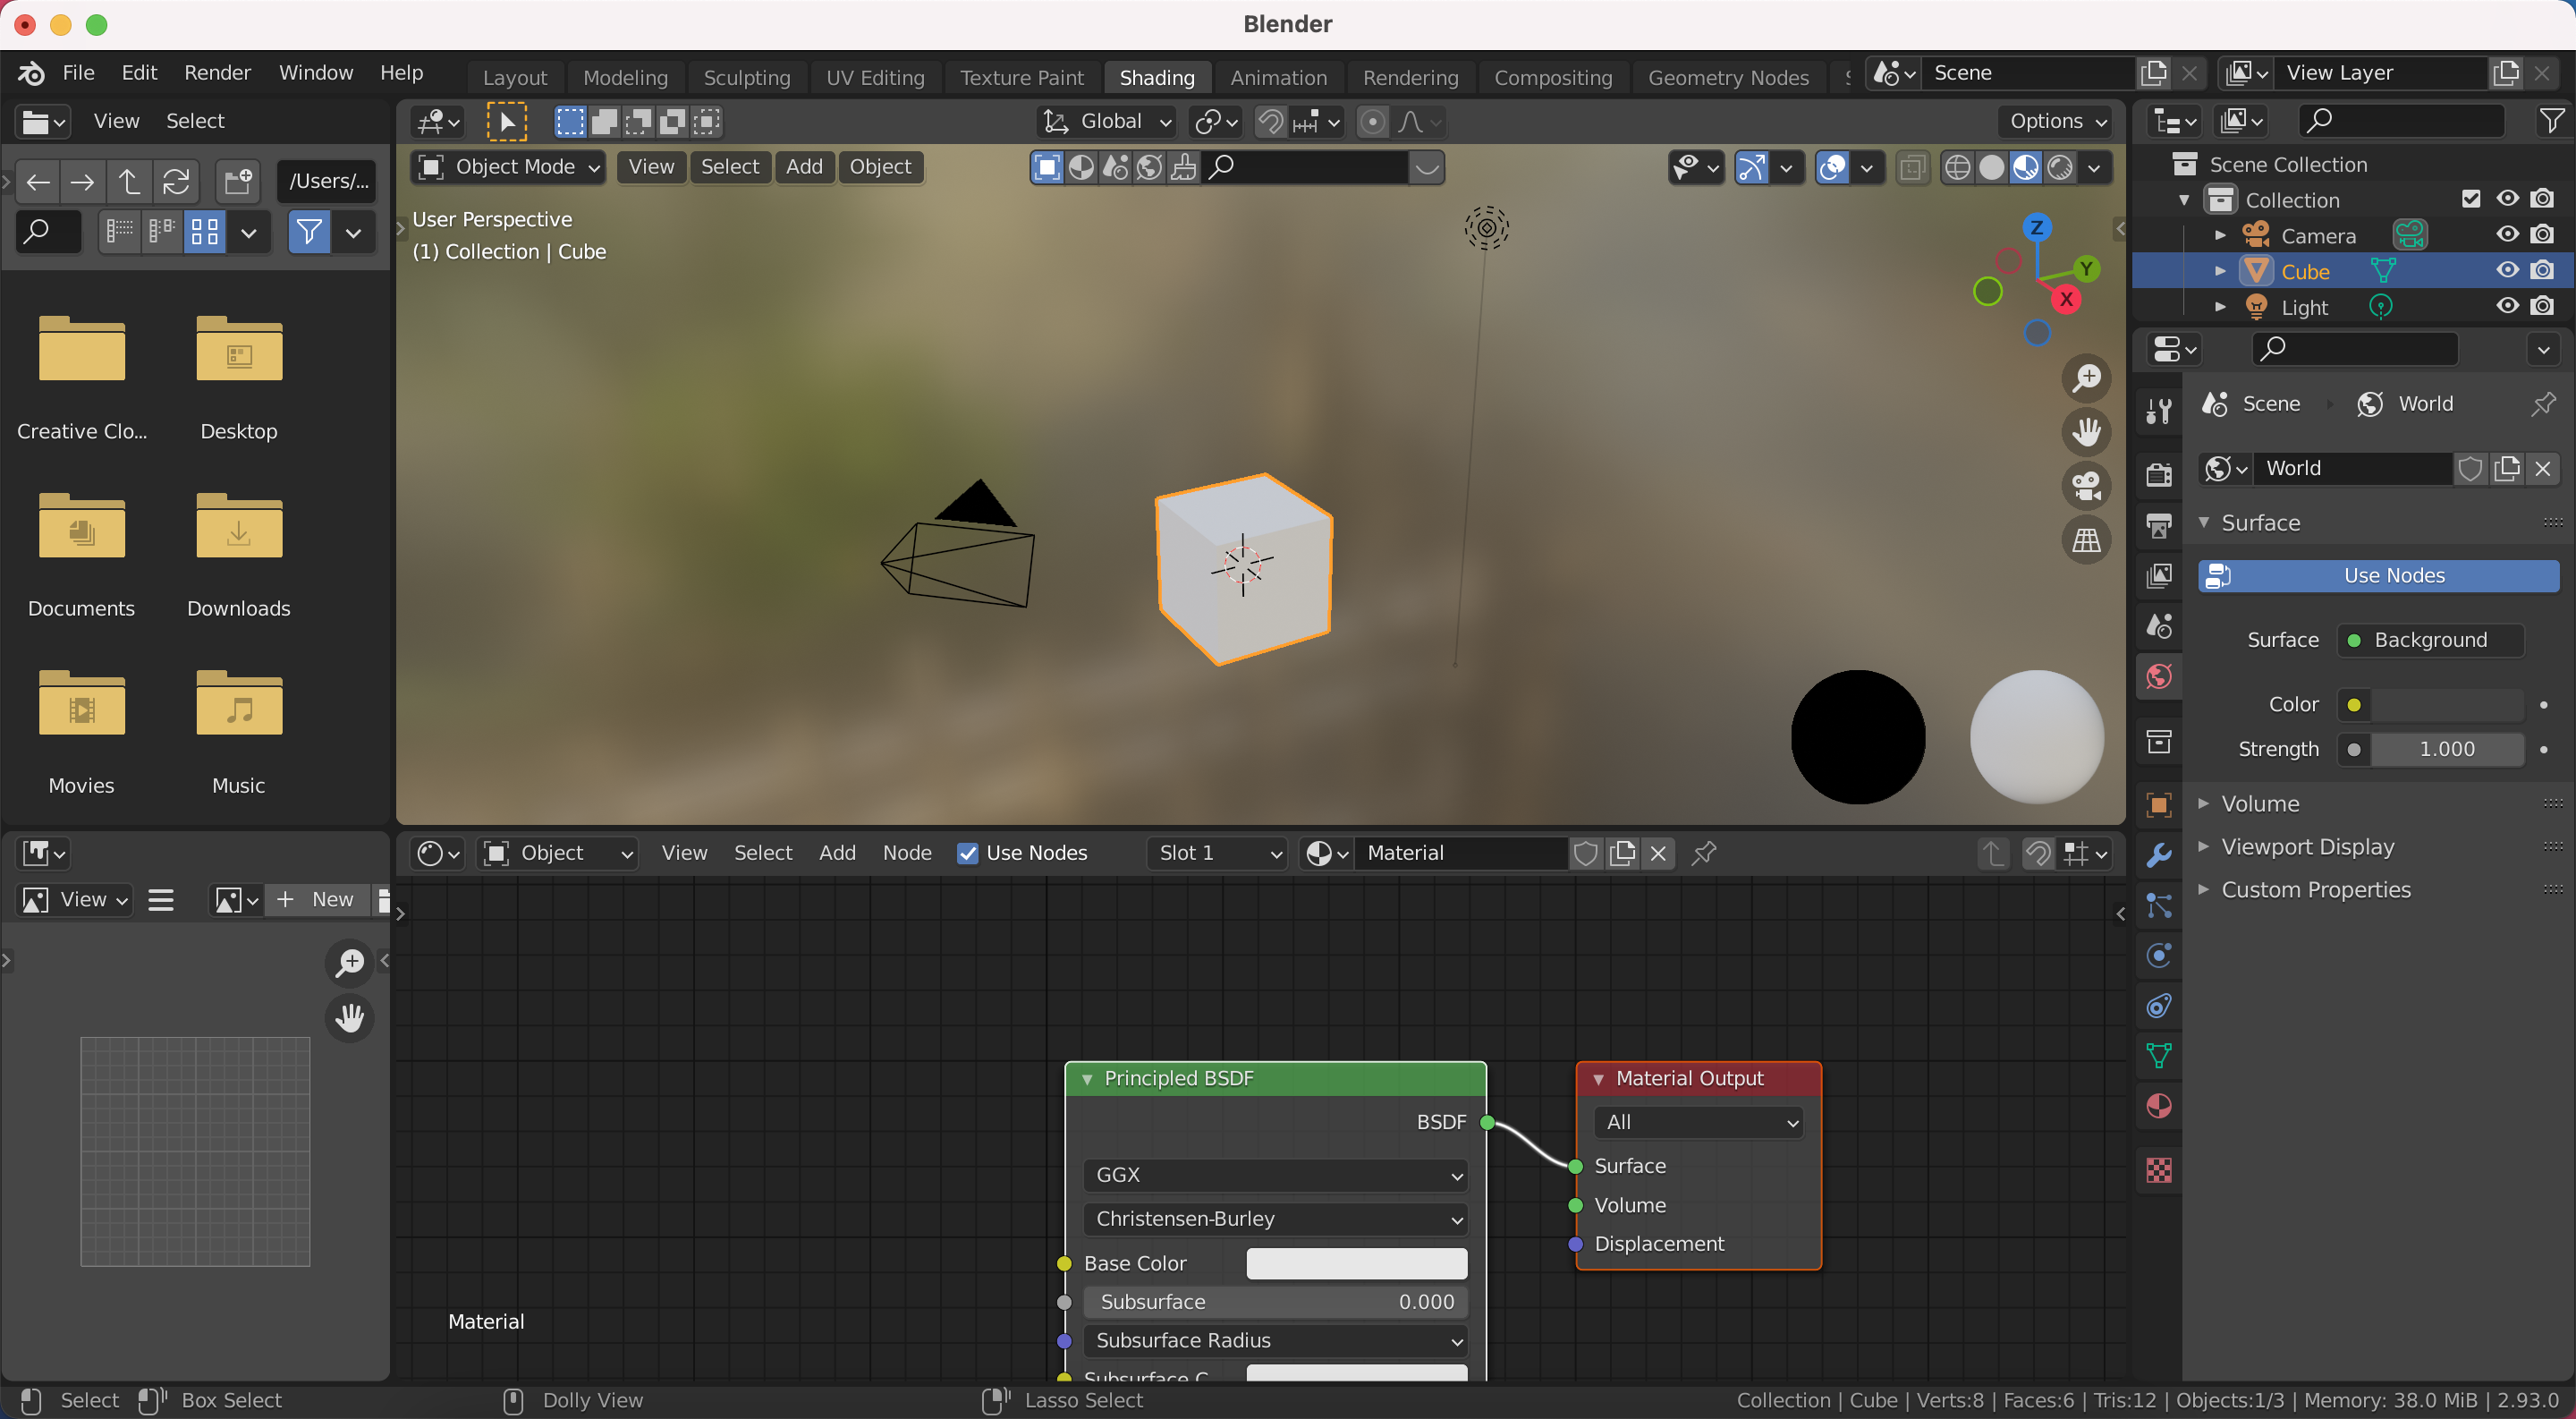2576x1419 pixels.
Task: Click the file browser refresh icon
Action: click(x=176, y=181)
